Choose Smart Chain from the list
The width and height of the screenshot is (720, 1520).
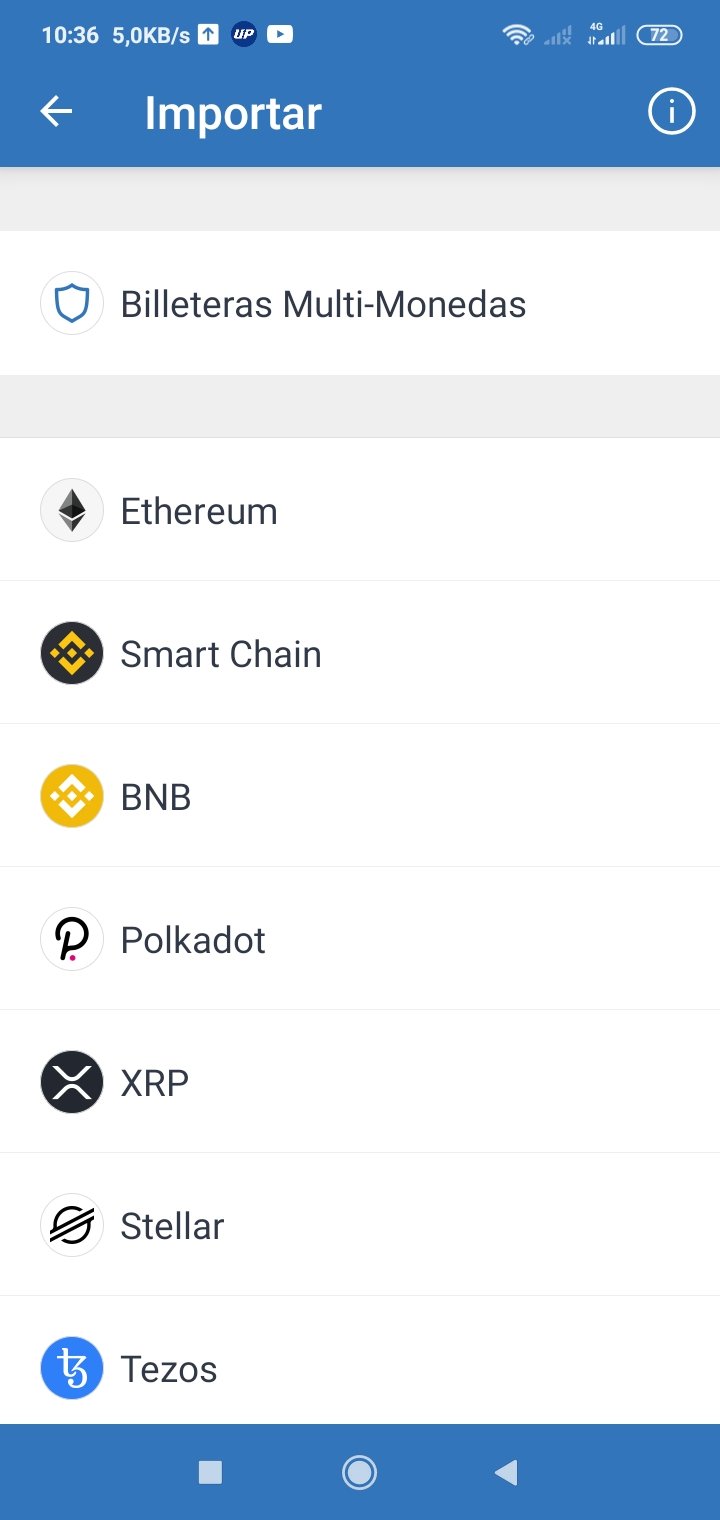[x=360, y=653]
